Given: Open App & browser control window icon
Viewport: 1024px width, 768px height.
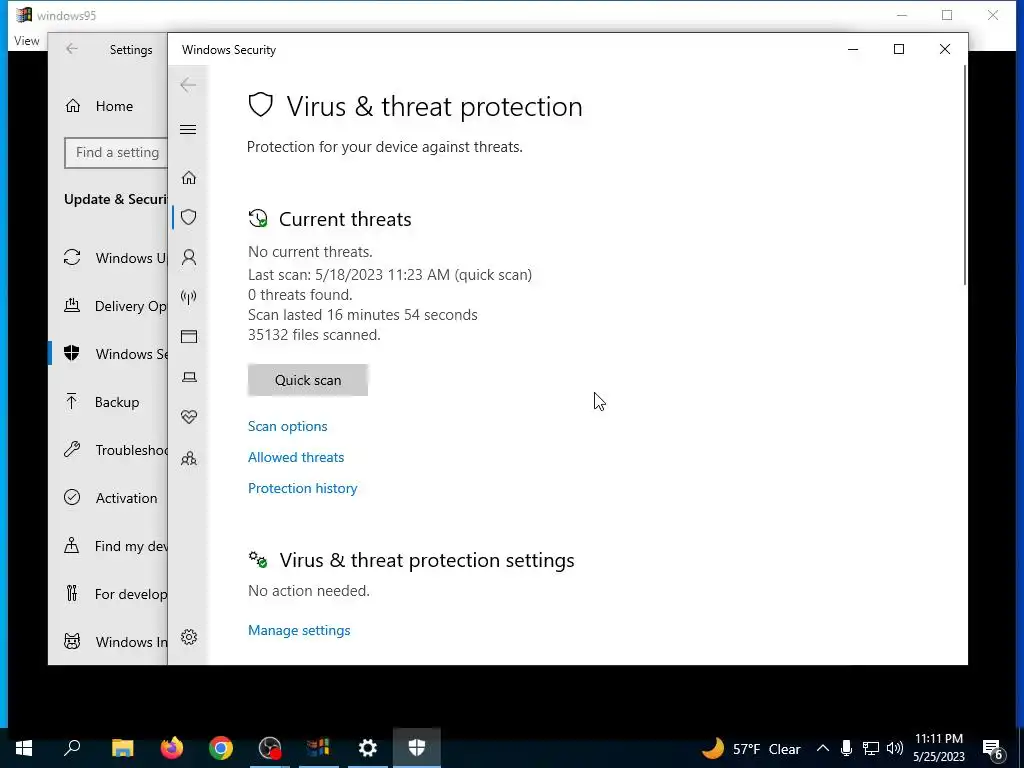Looking at the screenshot, I should (x=189, y=336).
